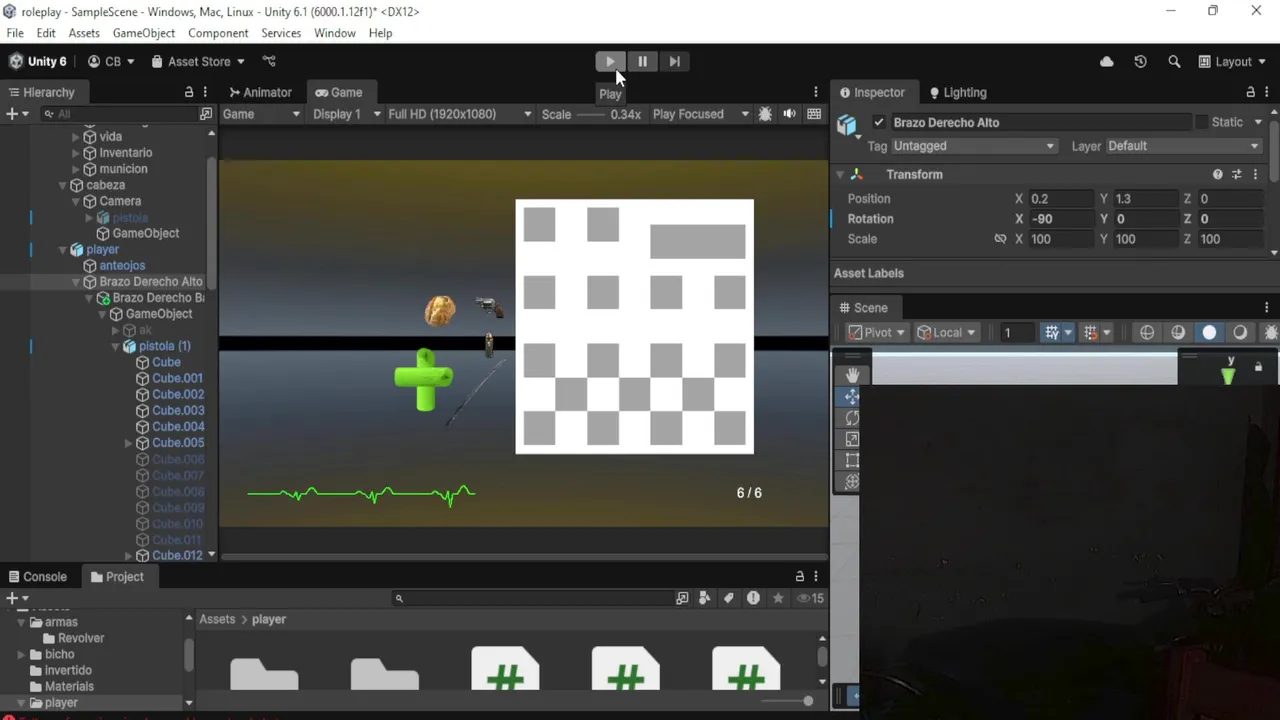Open the Layer Default dropdown
This screenshot has height=720, width=1280.
click(x=1183, y=146)
